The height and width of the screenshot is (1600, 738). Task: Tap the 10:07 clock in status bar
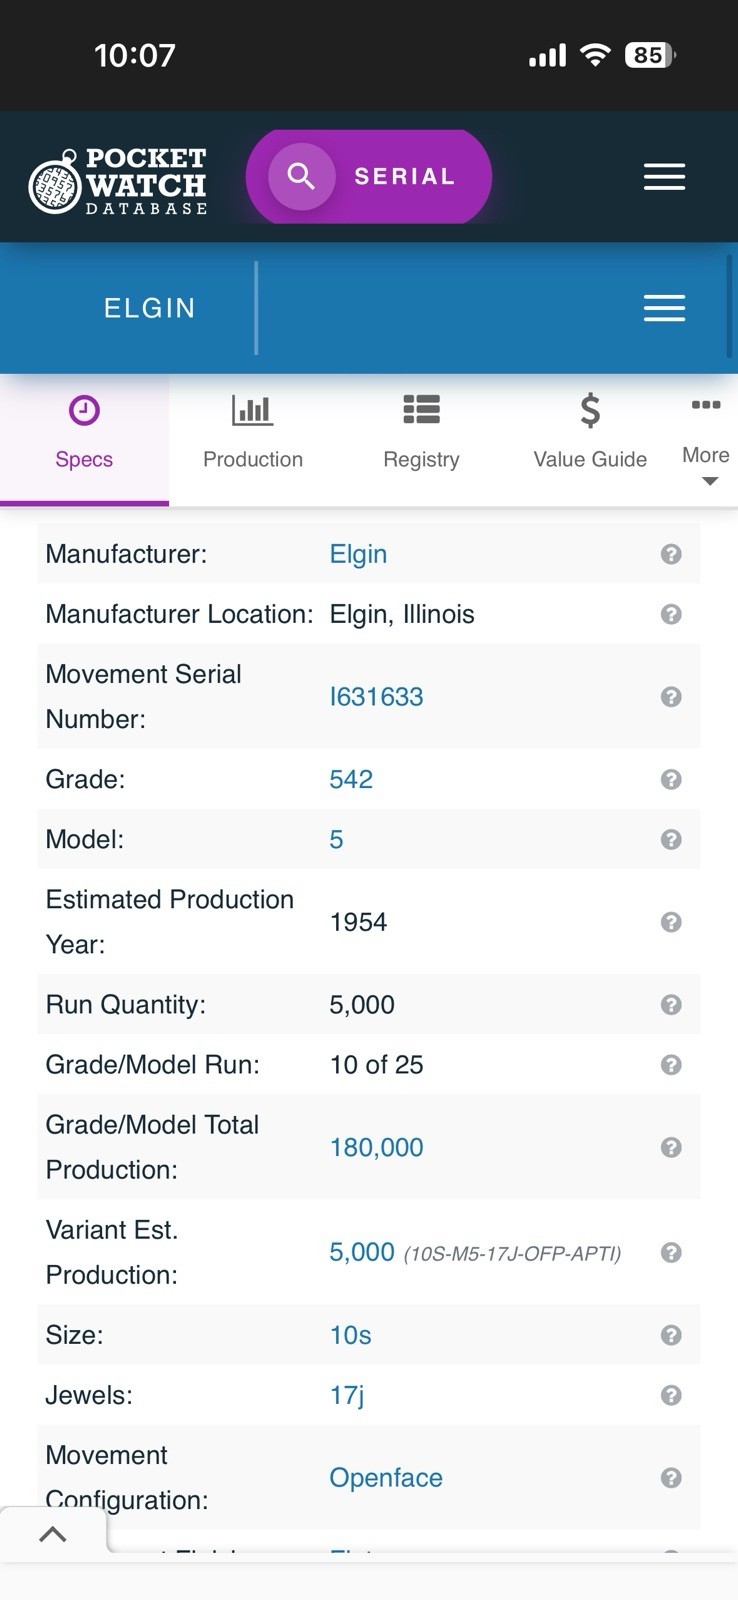(135, 55)
